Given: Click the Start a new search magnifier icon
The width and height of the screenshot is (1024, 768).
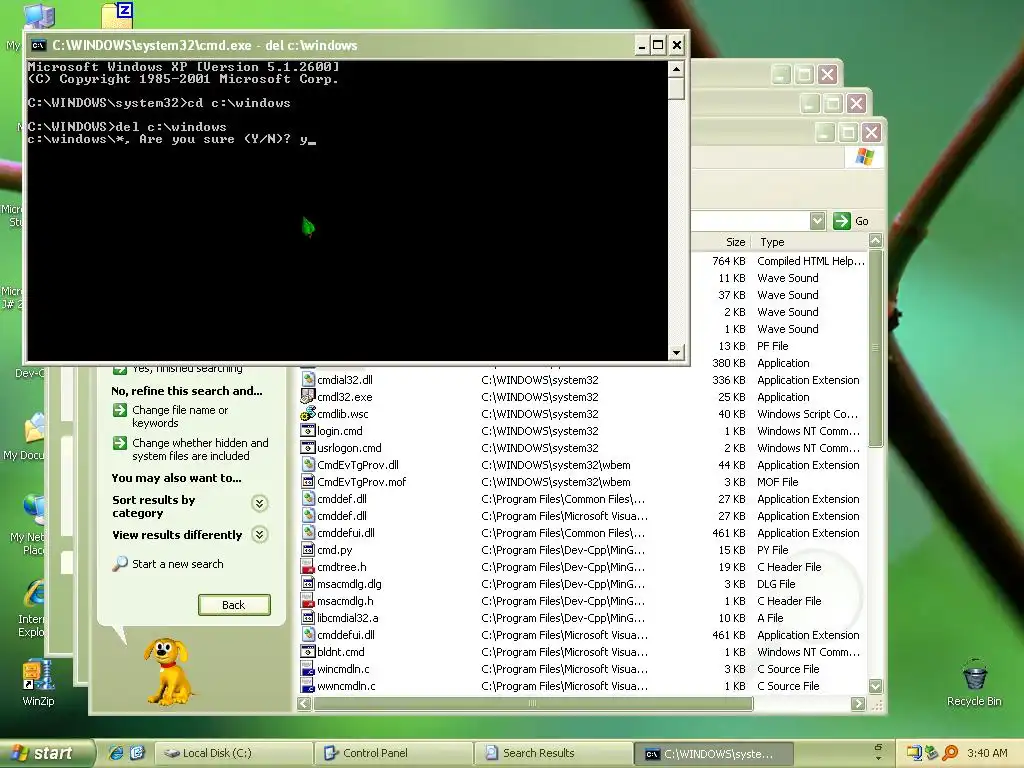Looking at the screenshot, I should click(120, 564).
